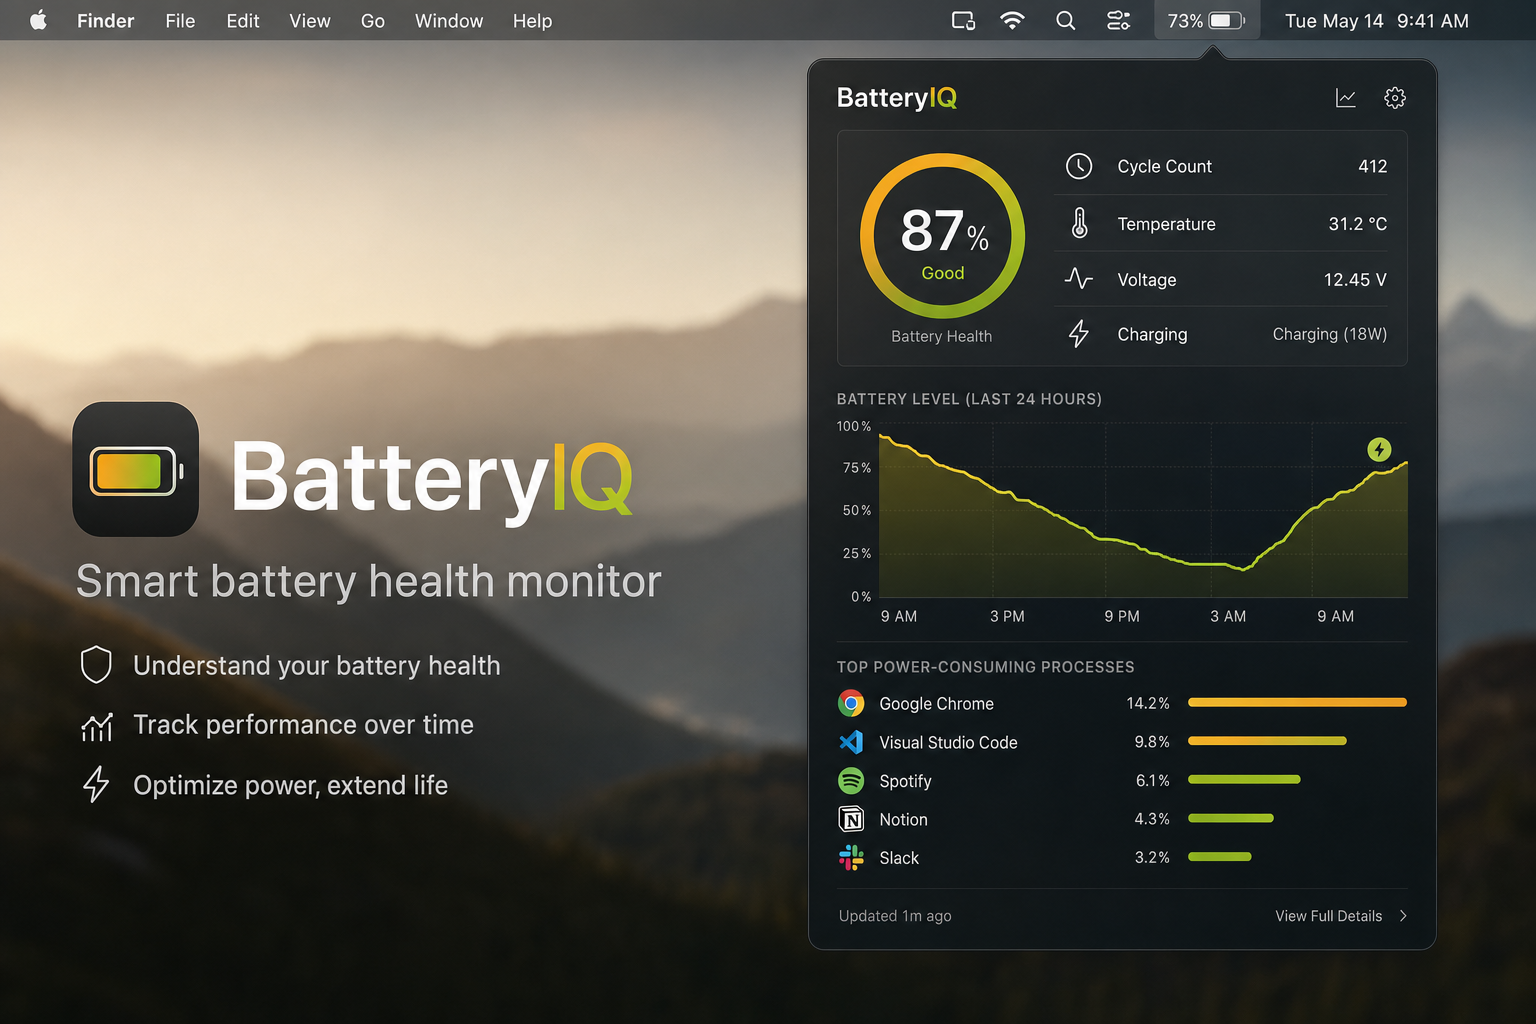
Task: Click the 9.8% usage value
Action: pyautogui.click(x=1152, y=742)
